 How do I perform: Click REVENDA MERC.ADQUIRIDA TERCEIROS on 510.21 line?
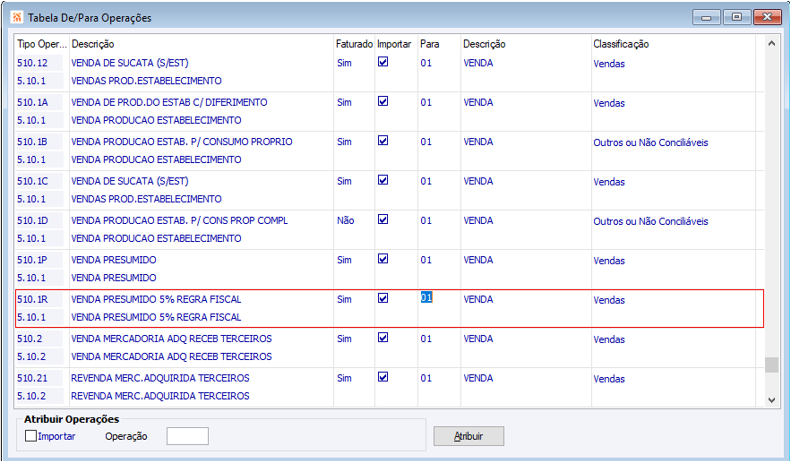pyautogui.click(x=160, y=378)
